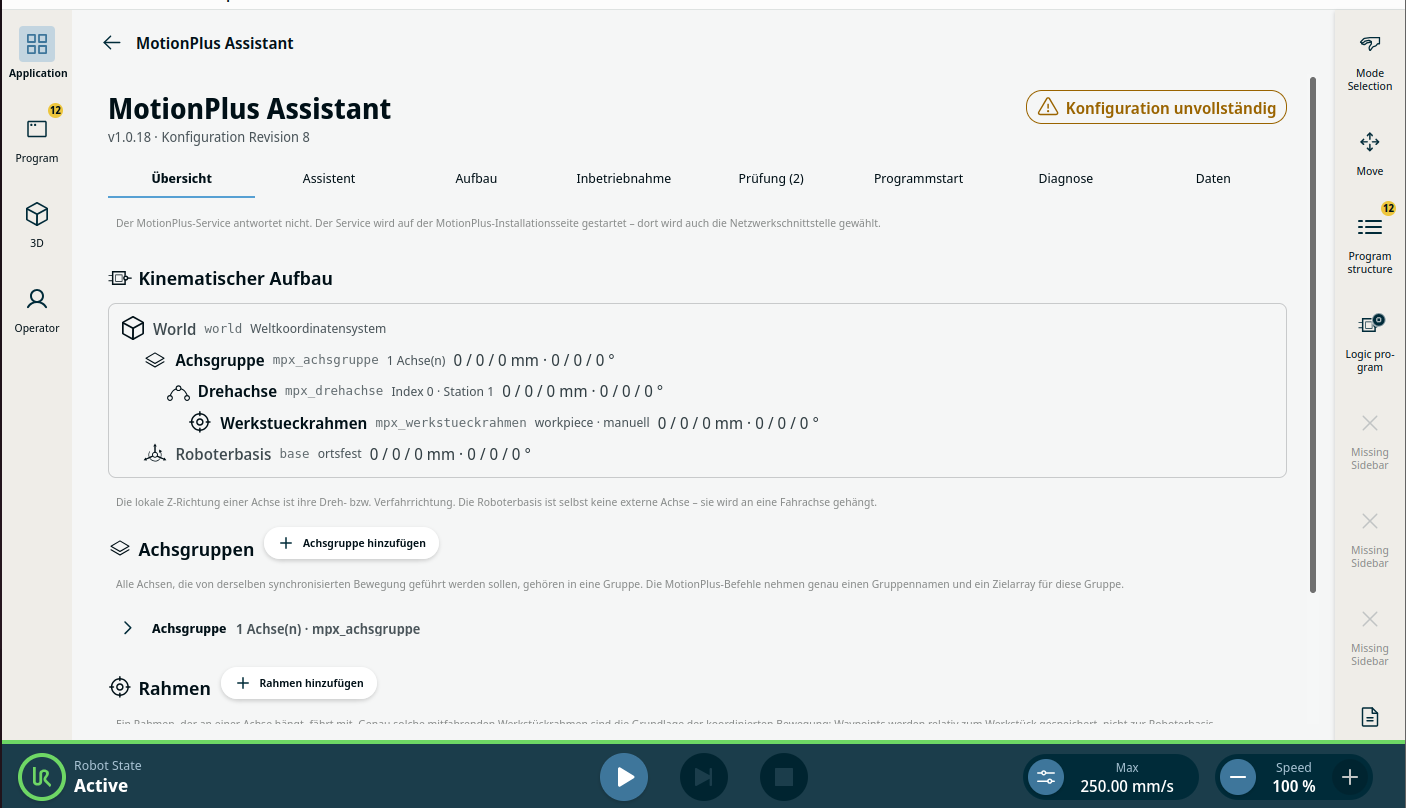Image resolution: width=1406 pixels, height=808 pixels.
Task: Click the Rahmen section target icon
Action: pyautogui.click(x=120, y=688)
